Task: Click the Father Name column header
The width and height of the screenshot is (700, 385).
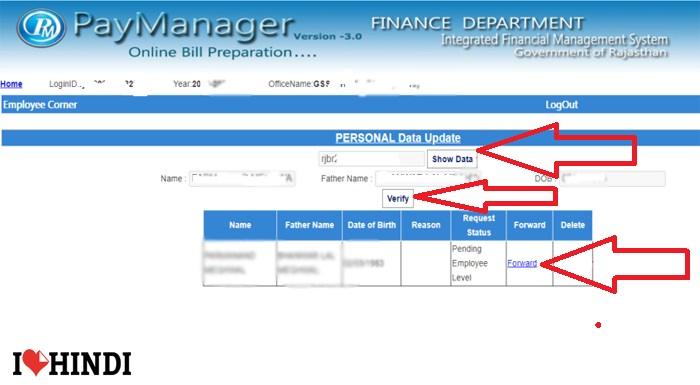Action: pos(309,225)
